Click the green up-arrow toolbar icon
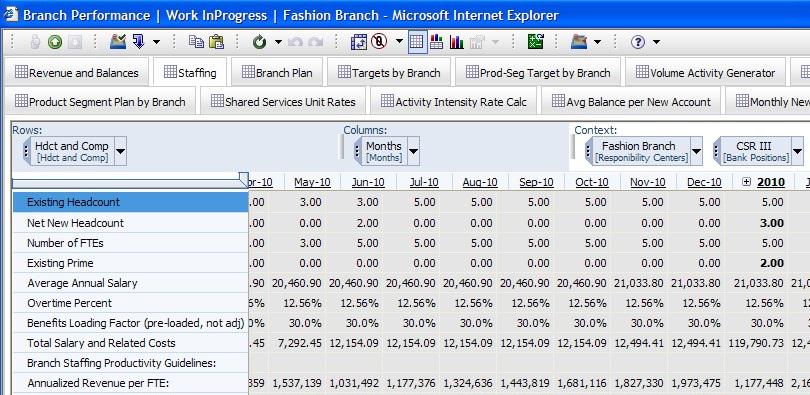The width and height of the screenshot is (810, 395). pos(55,42)
